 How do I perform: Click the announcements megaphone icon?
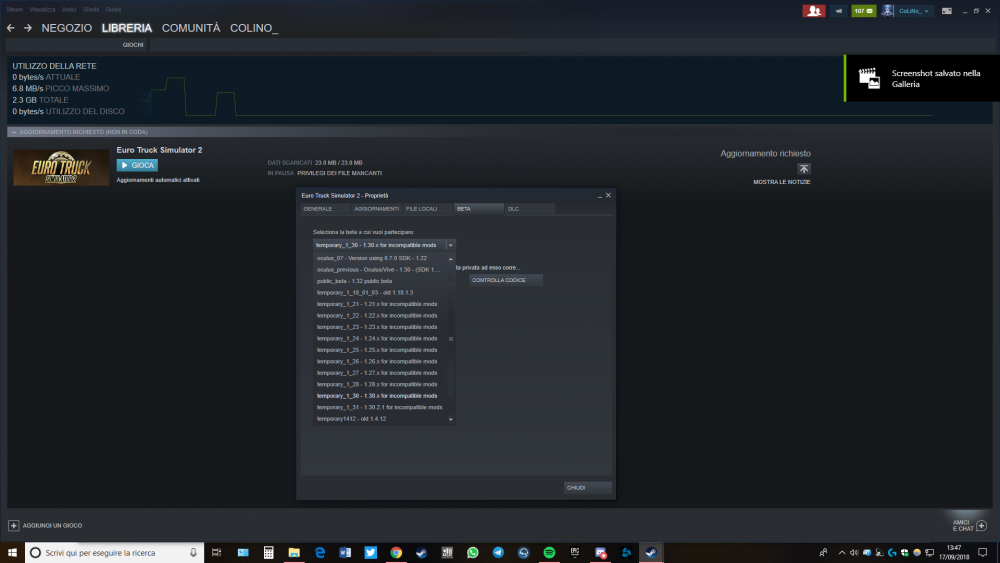(x=839, y=11)
